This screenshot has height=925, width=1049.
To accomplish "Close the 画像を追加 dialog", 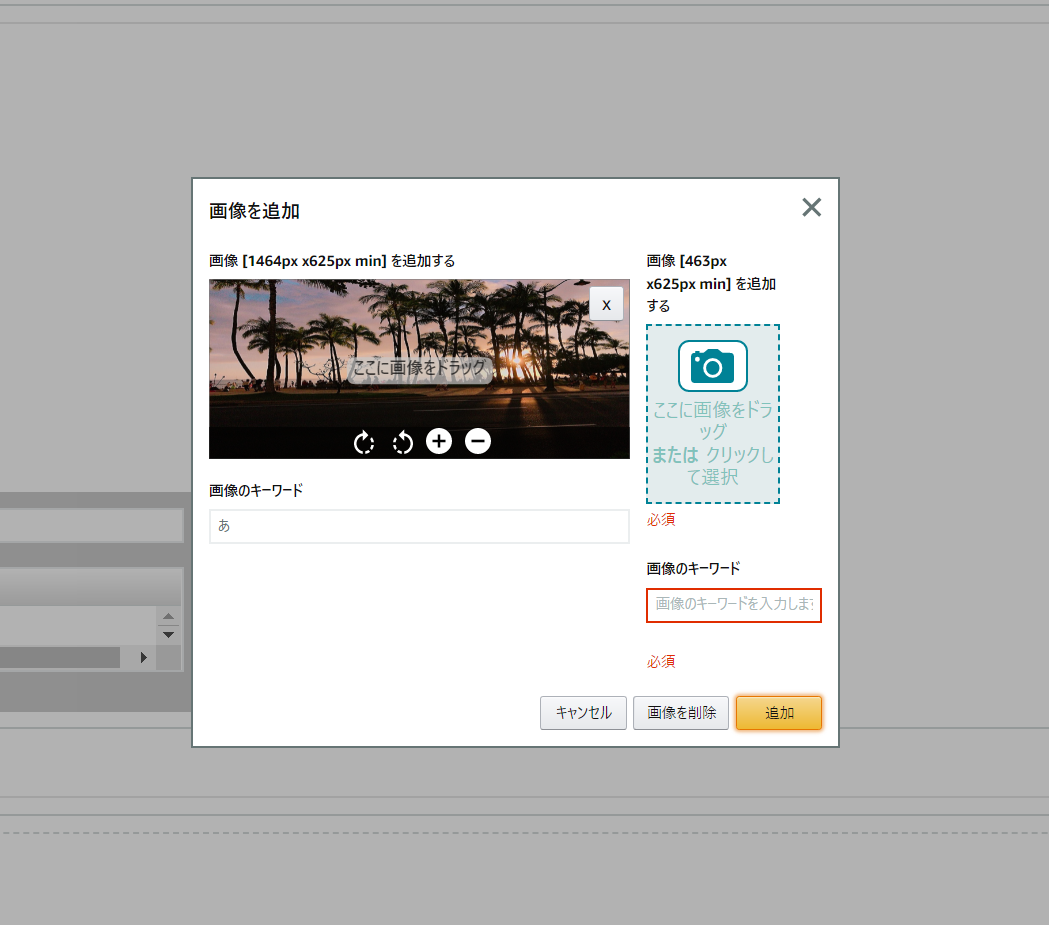I will coord(812,207).
